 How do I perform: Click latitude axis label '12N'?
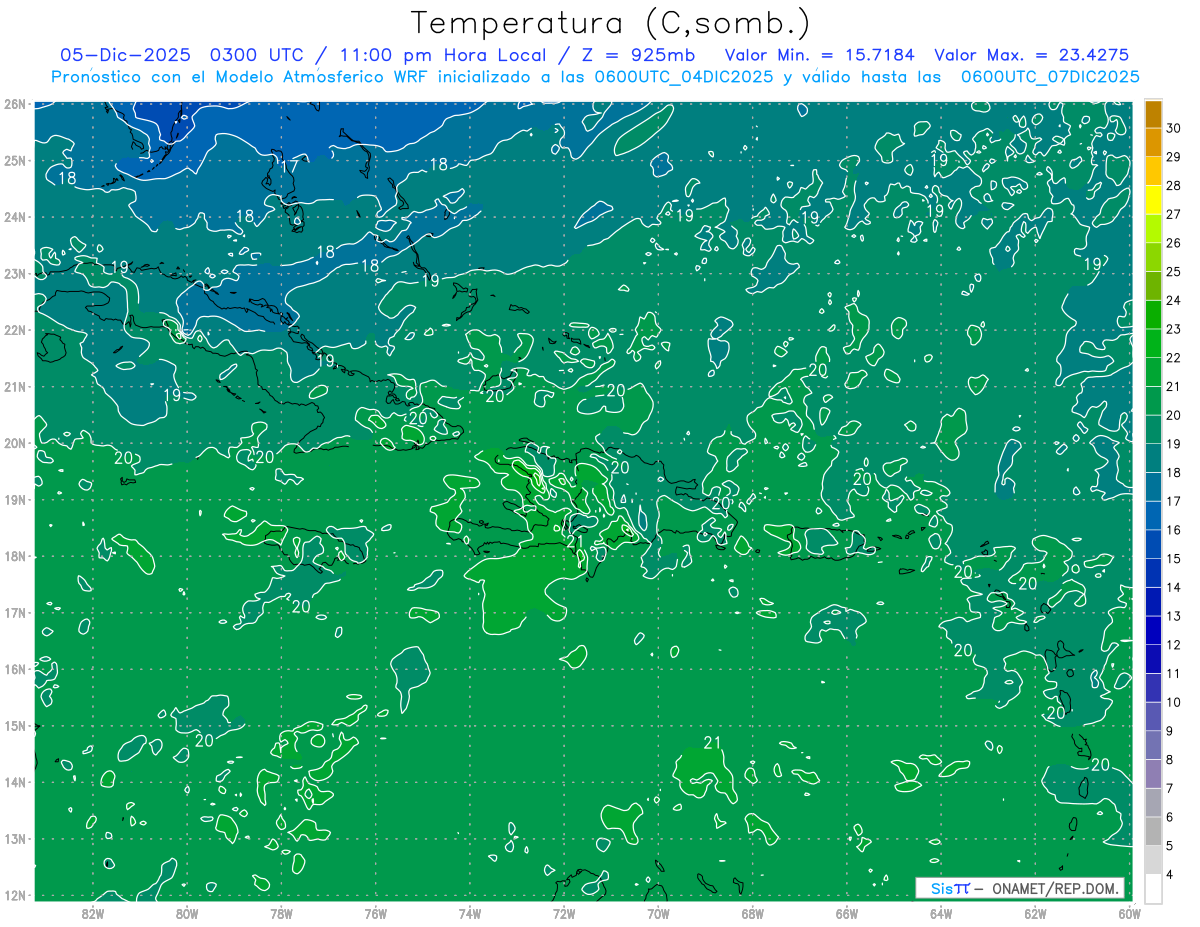coord(14,895)
